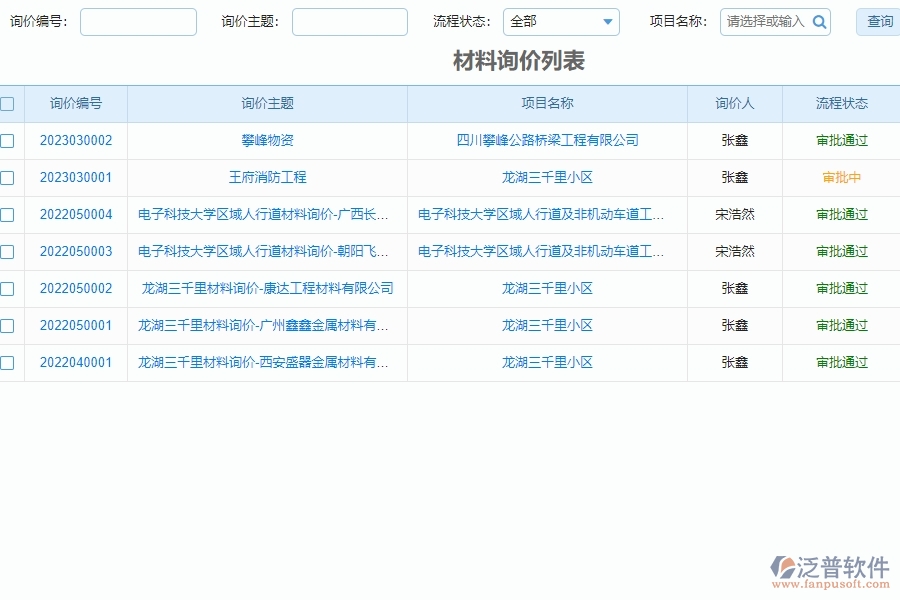Check the checkbox for row 2023030002
Viewport: 900px width, 600px height.
(8, 140)
